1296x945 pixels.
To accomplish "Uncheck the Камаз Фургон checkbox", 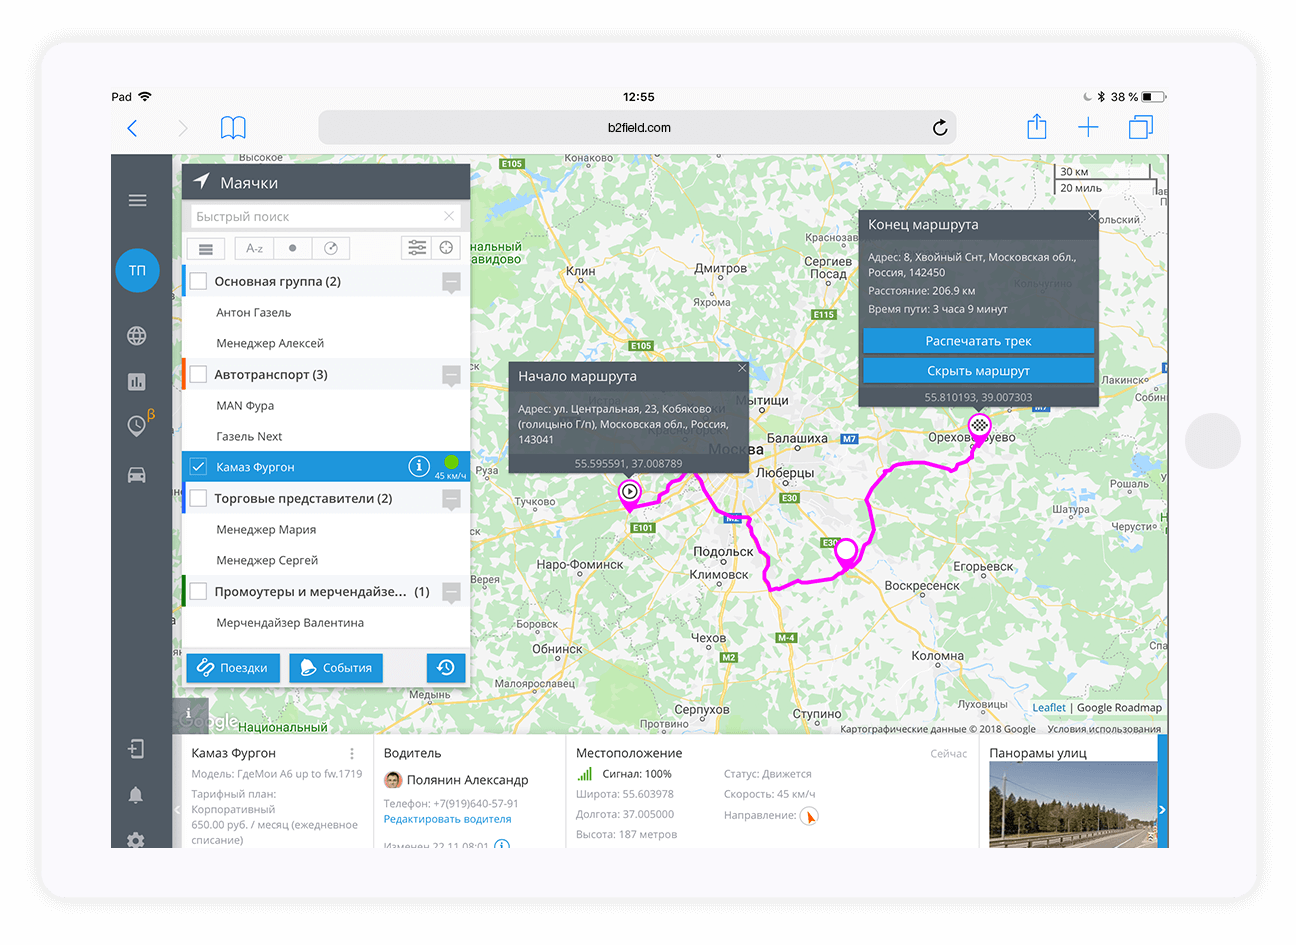I will [198, 467].
